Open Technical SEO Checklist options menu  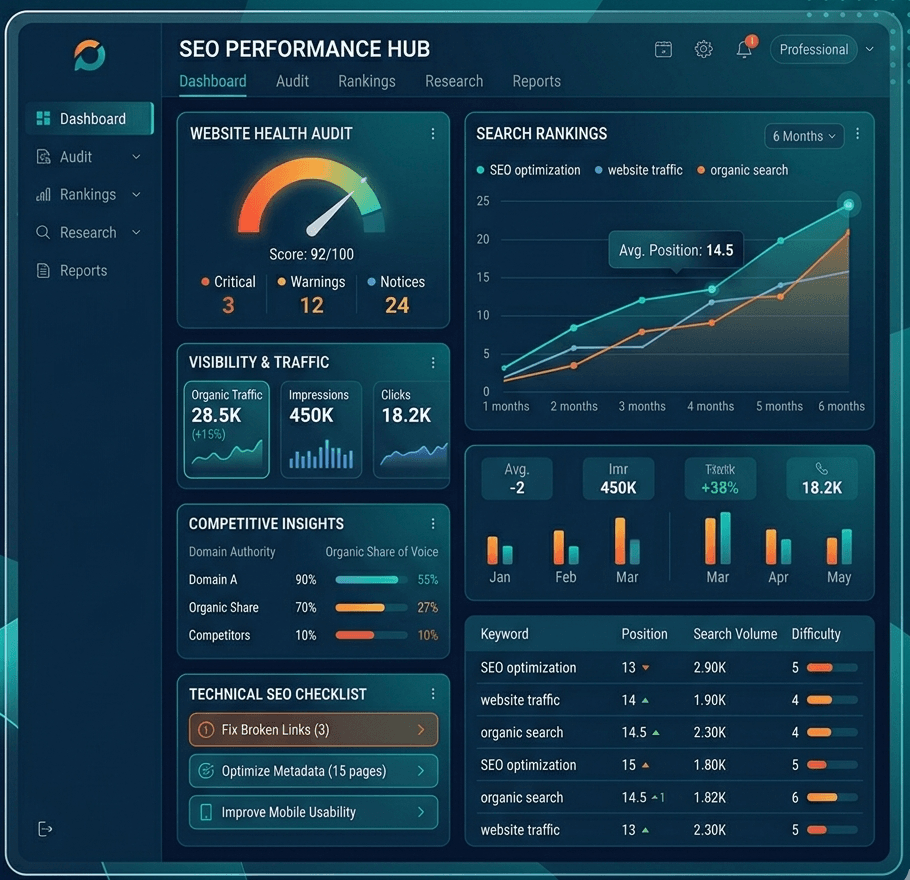433,694
